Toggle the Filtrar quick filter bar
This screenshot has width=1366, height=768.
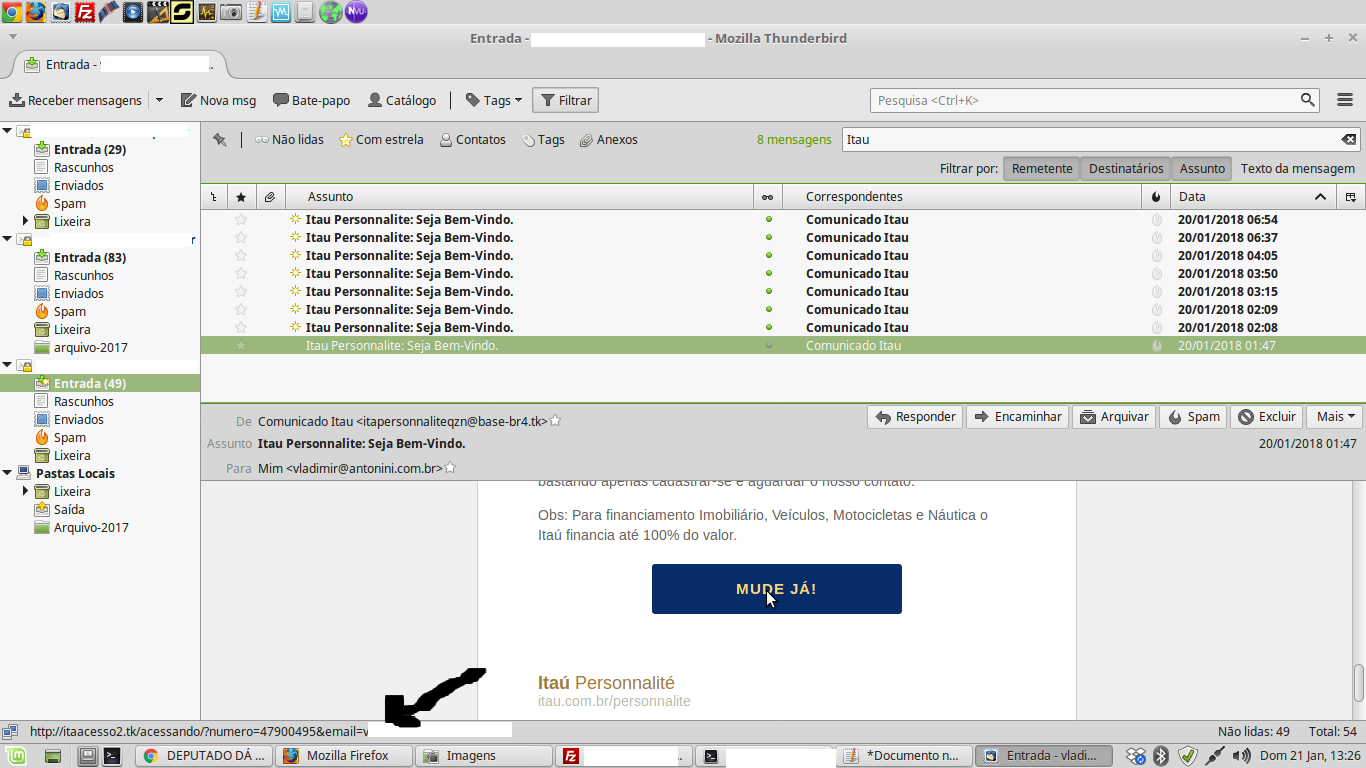566,100
